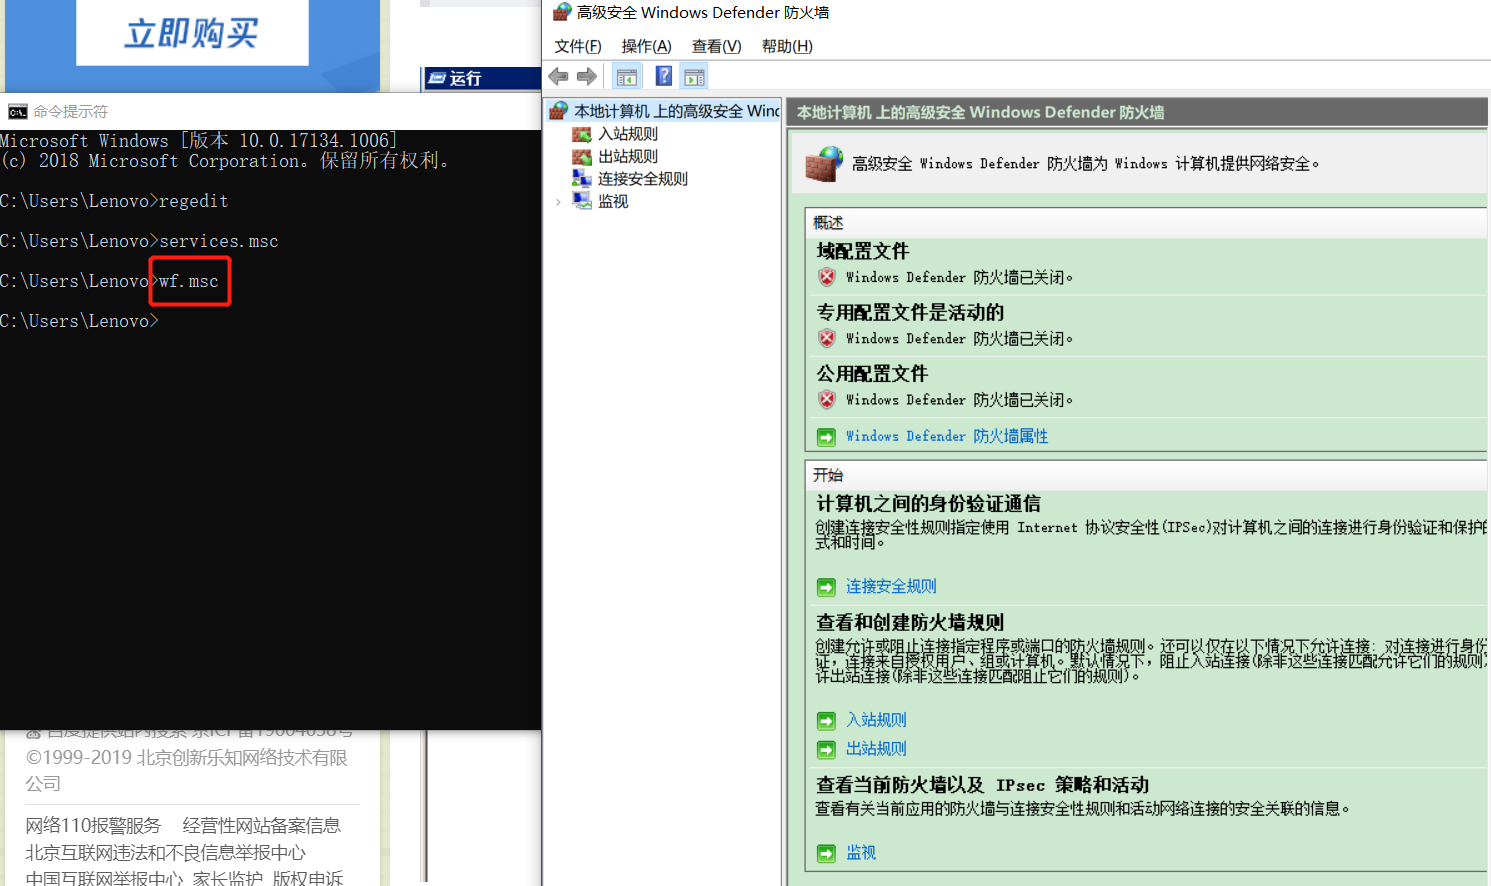This screenshot has width=1491, height=886.
Task: Open the 文件(F) menu
Action: coord(578,46)
